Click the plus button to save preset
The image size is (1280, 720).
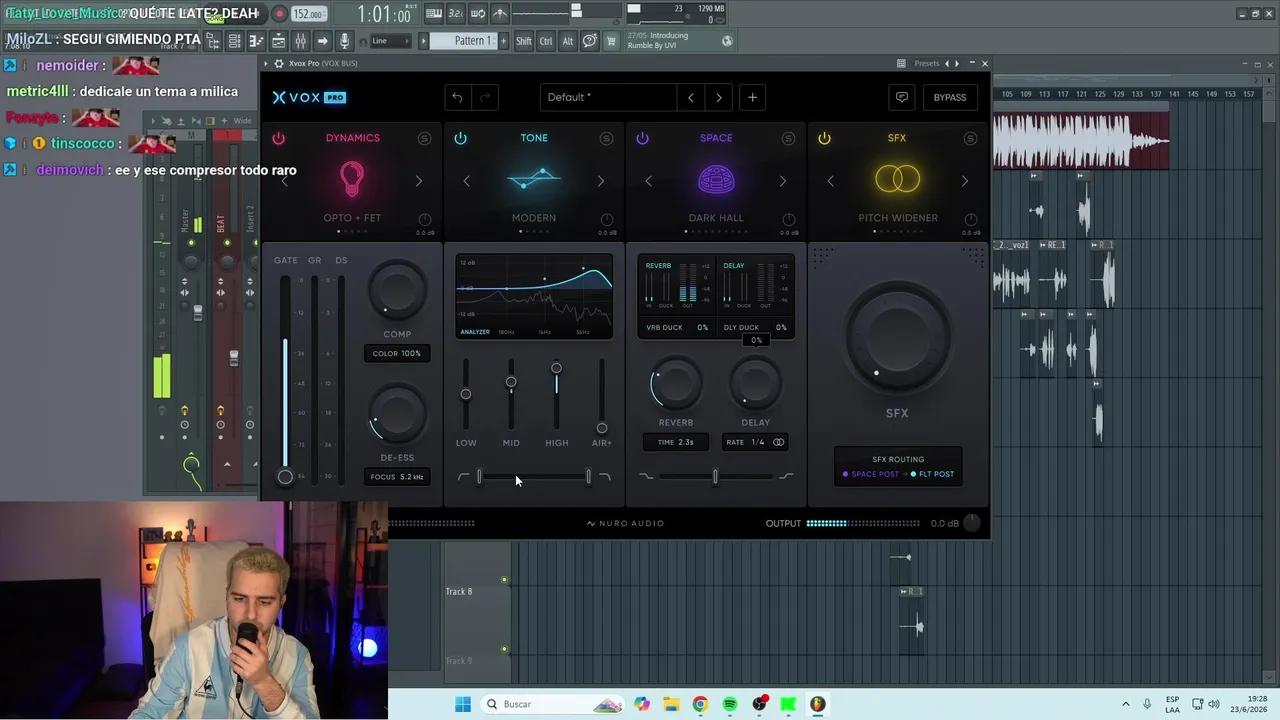pos(752,97)
